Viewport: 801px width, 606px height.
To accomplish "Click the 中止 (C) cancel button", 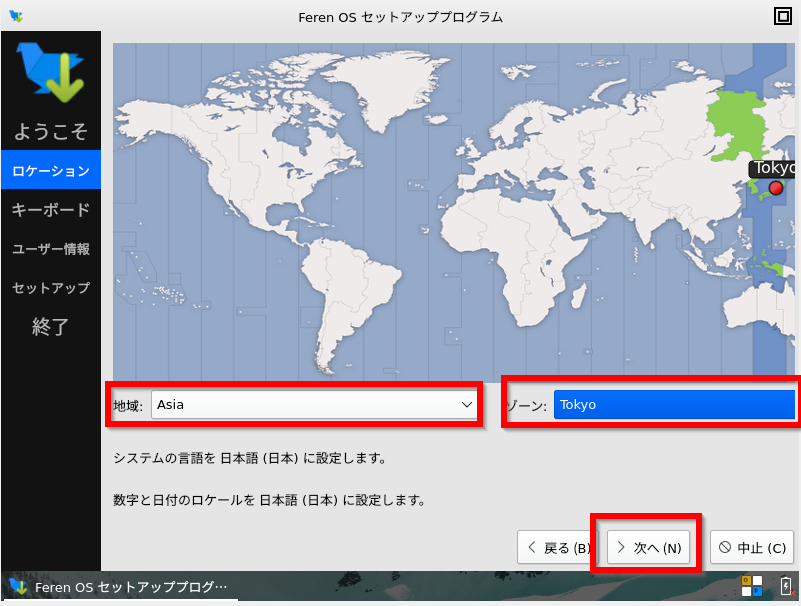I will tap(752, 547).
